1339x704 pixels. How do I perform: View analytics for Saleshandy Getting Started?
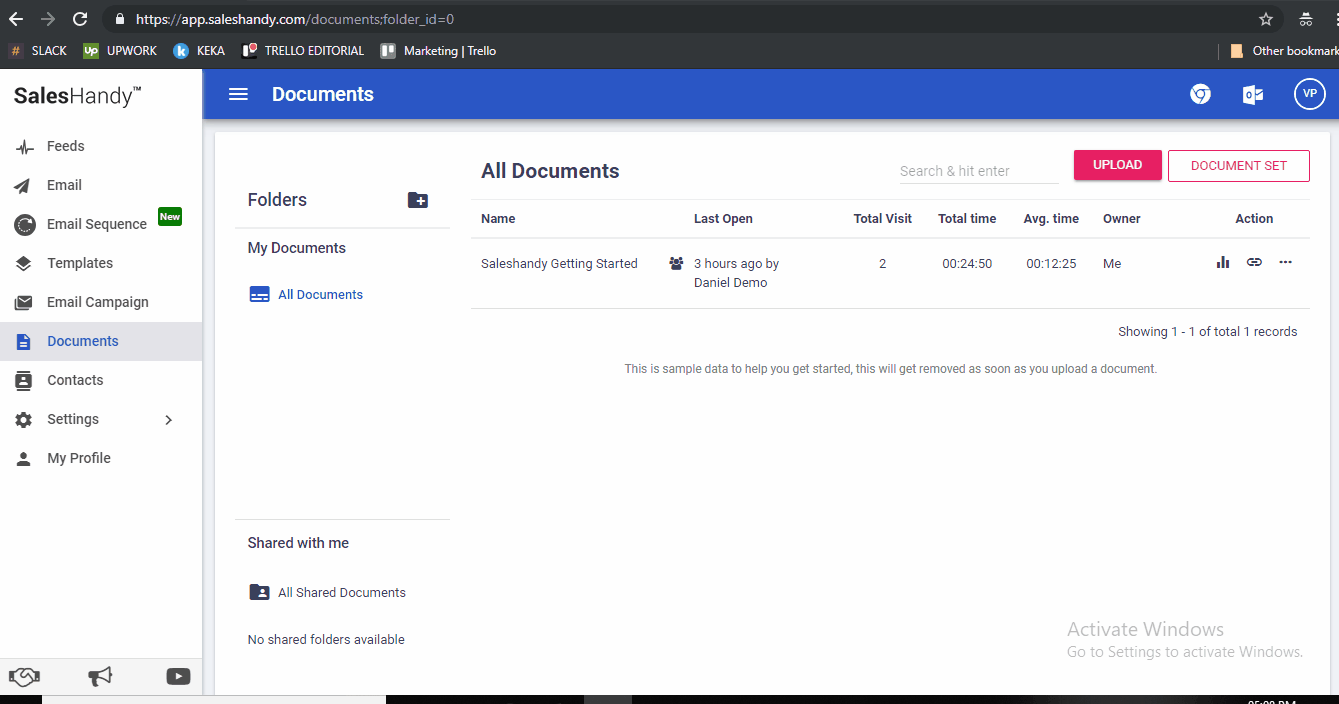(x=1223, y=262)
